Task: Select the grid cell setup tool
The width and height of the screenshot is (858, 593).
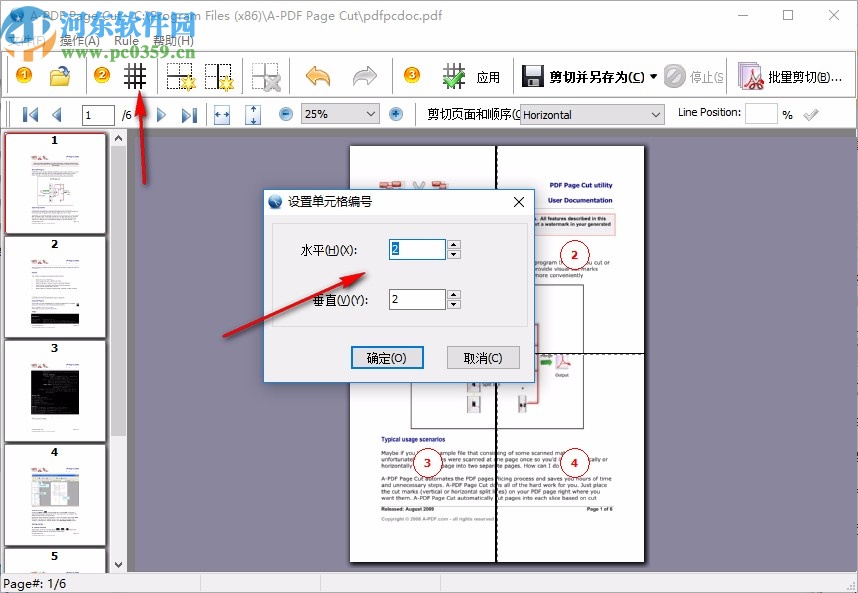Action: click(x=135, y=75)
